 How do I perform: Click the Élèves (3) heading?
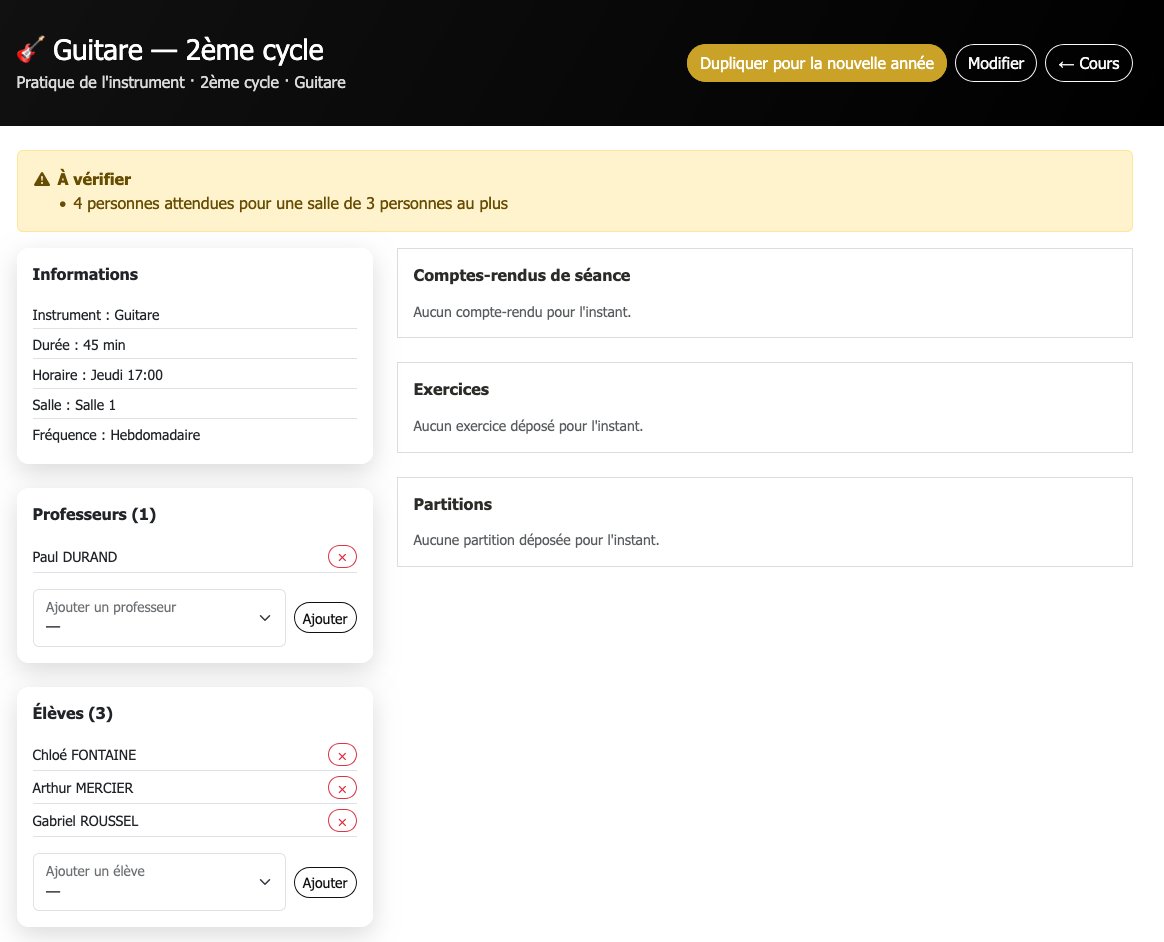pyautogui.click(x=73, y=713)
